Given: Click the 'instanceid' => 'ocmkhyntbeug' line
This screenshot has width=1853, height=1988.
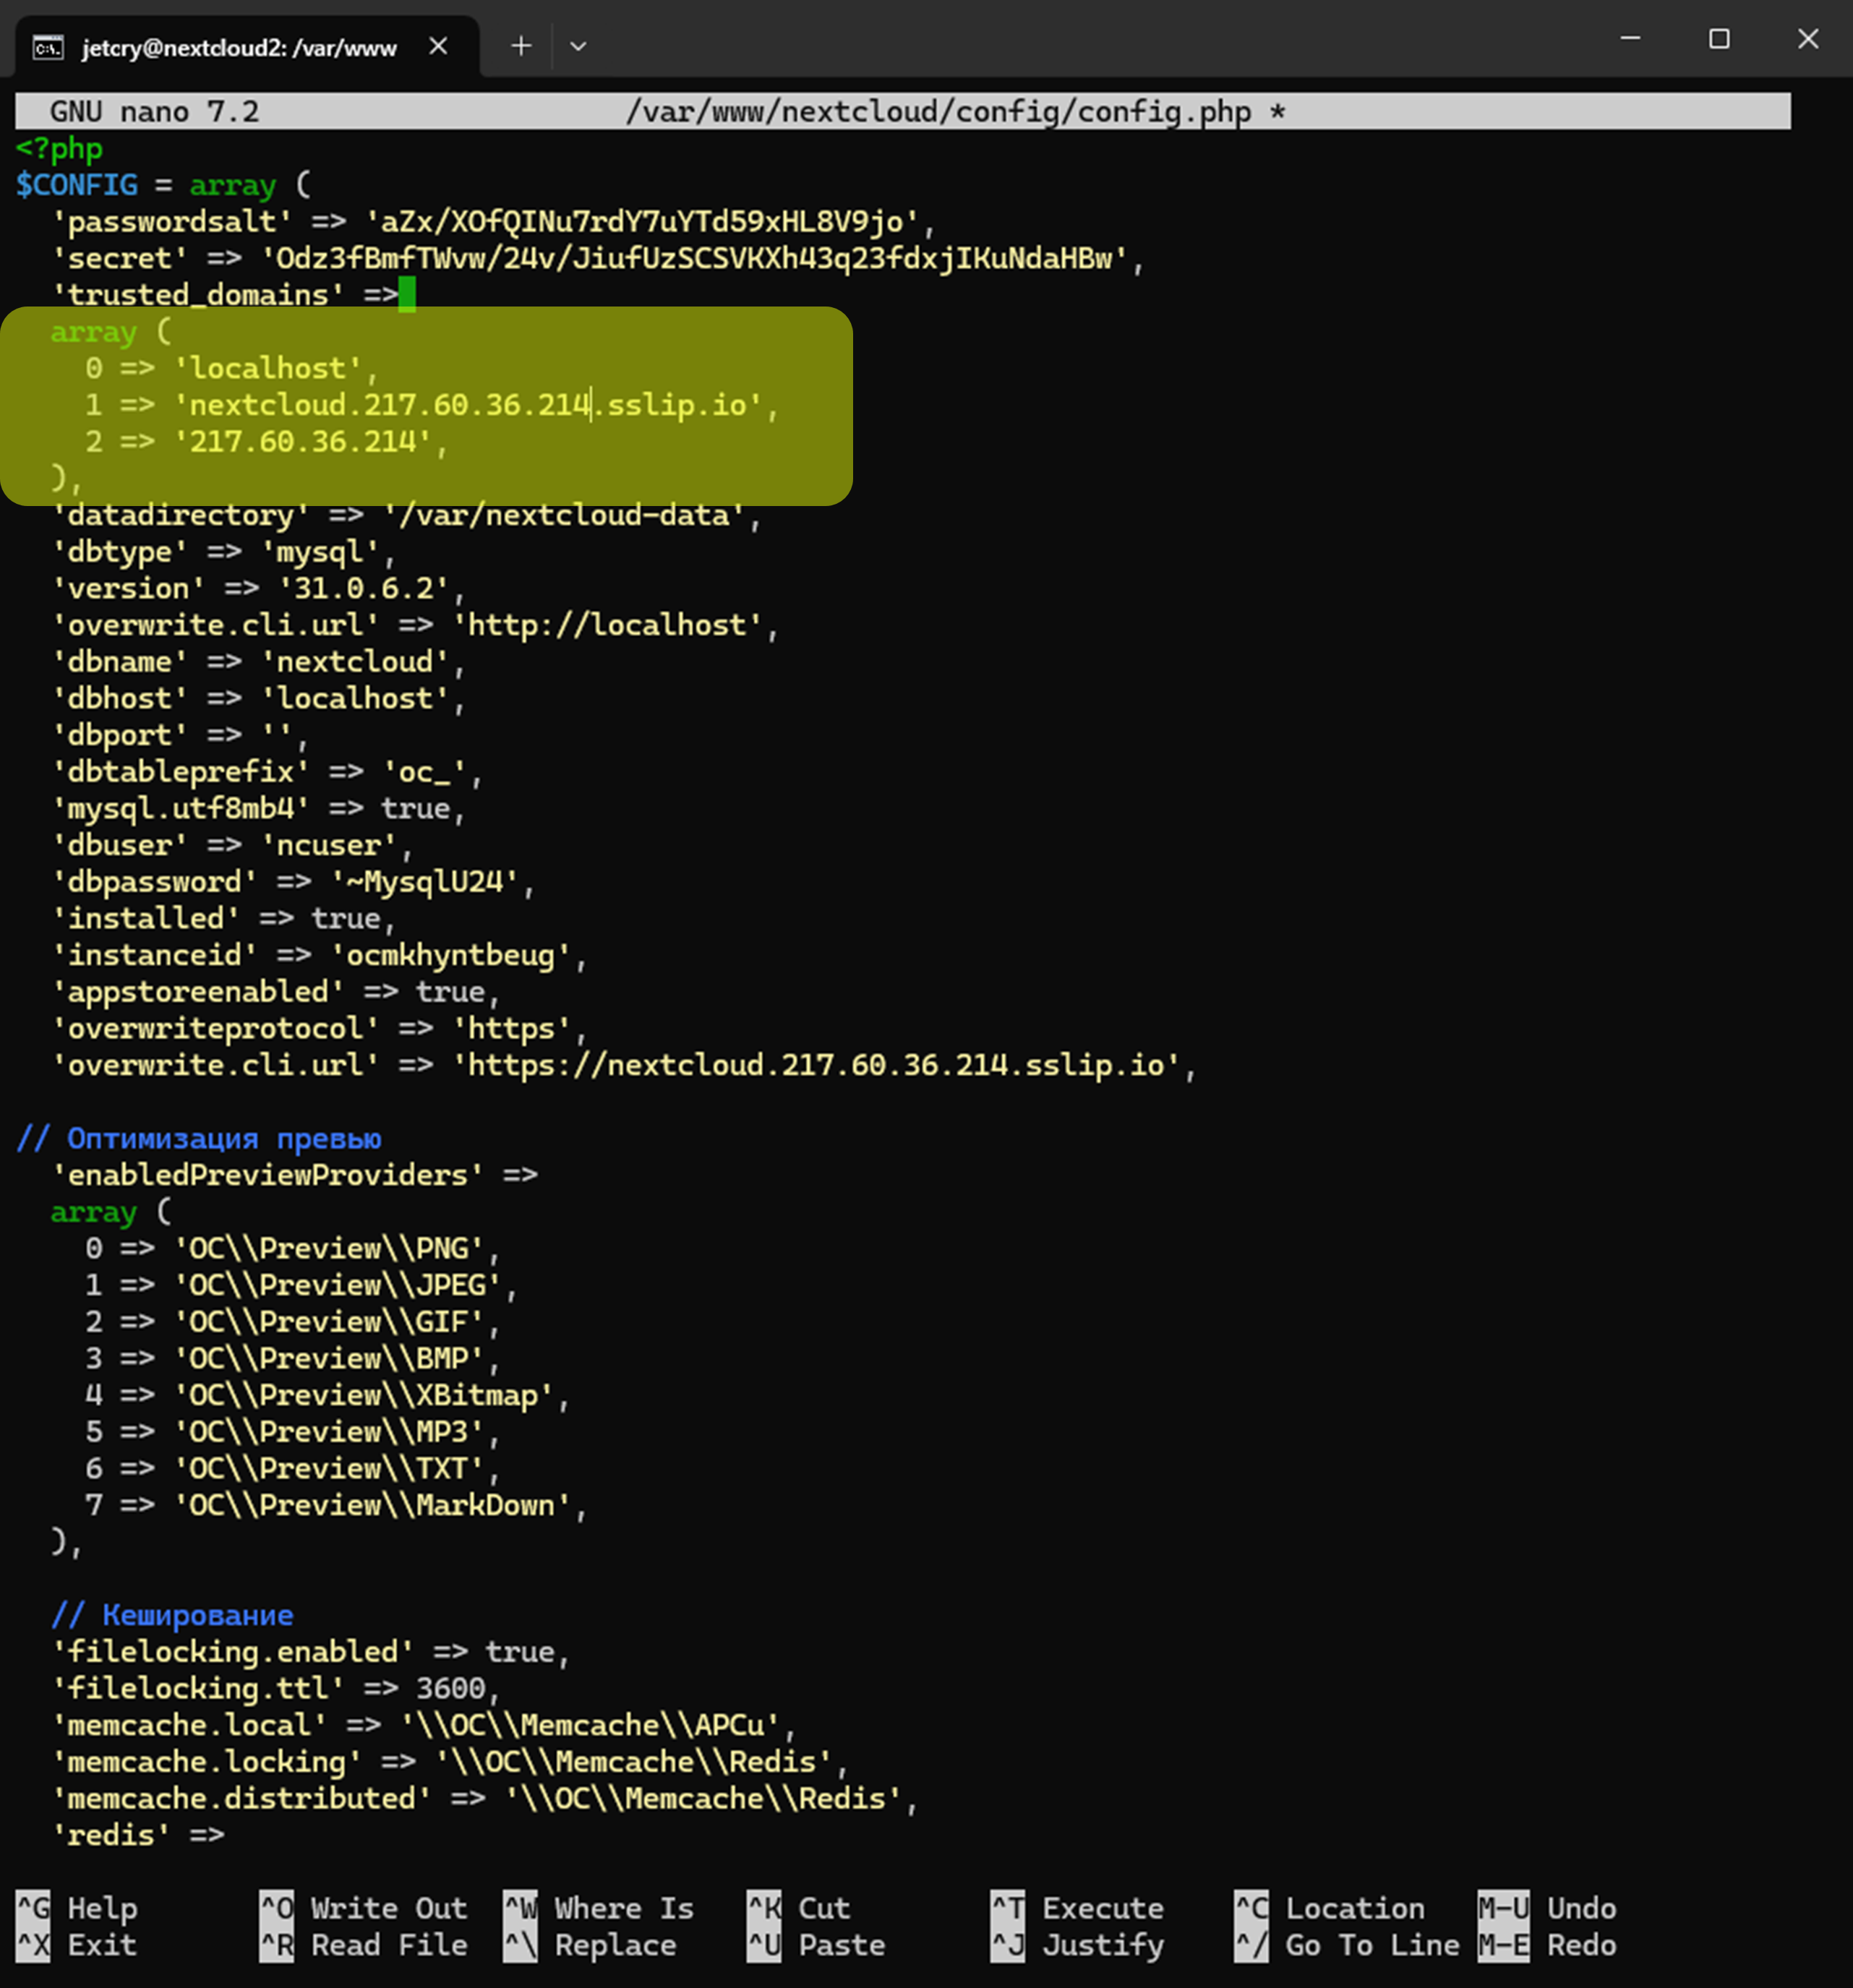Looking at the screenshot, I should pos(319,955).
